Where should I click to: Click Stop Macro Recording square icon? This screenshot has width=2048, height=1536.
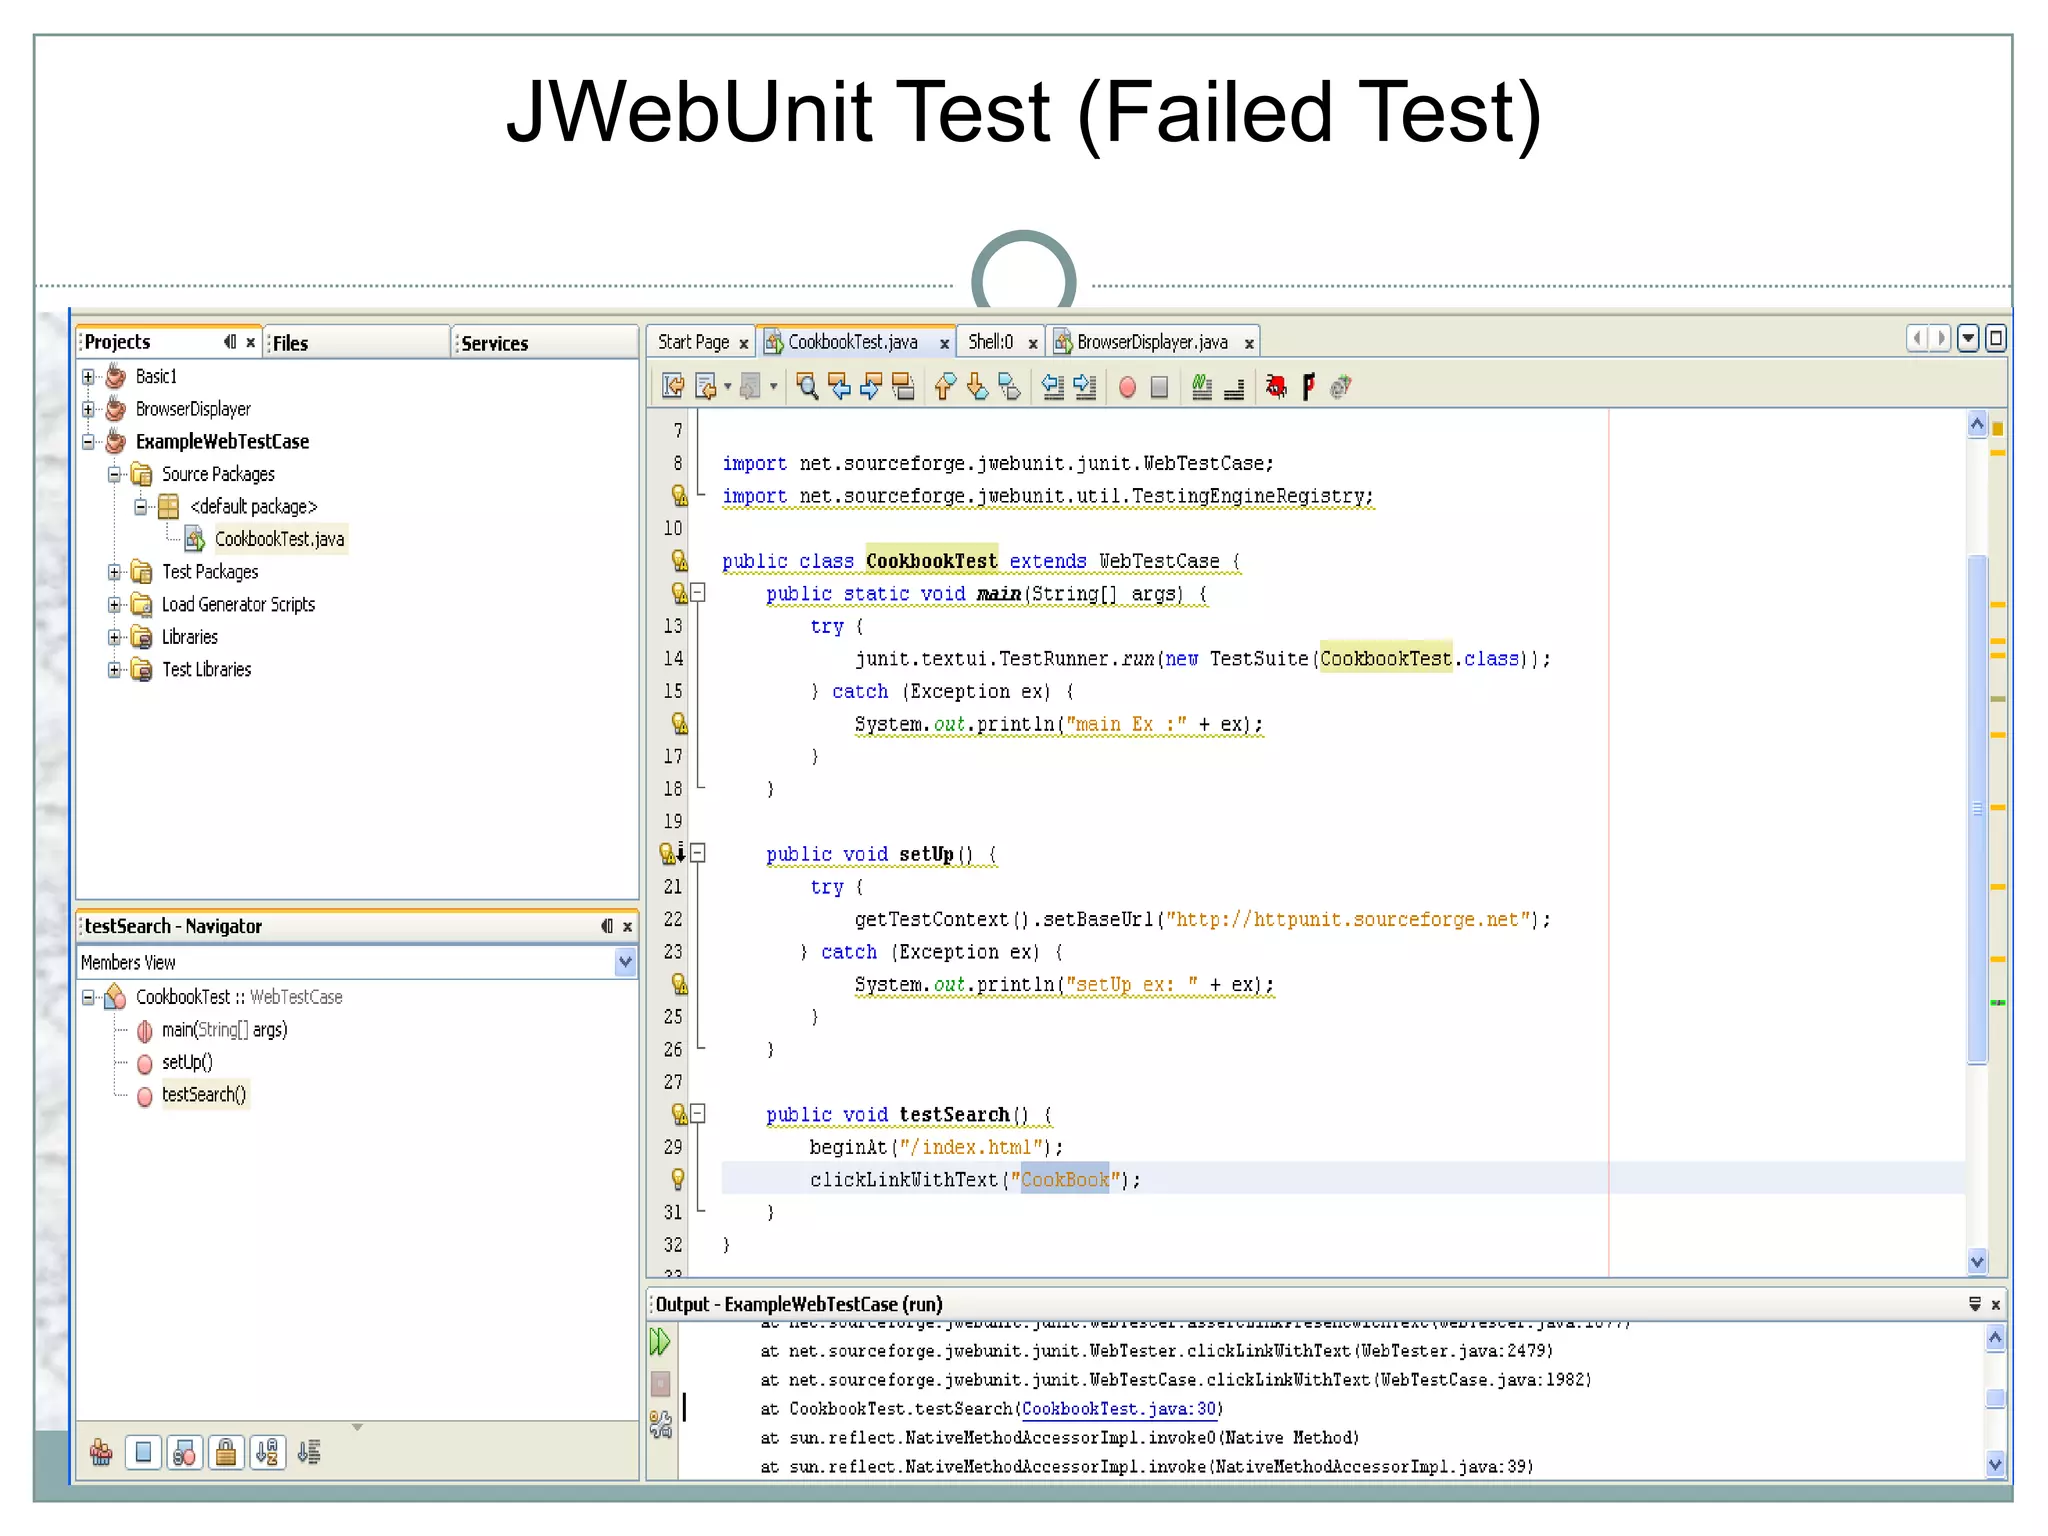click(x=1159, y=388)
